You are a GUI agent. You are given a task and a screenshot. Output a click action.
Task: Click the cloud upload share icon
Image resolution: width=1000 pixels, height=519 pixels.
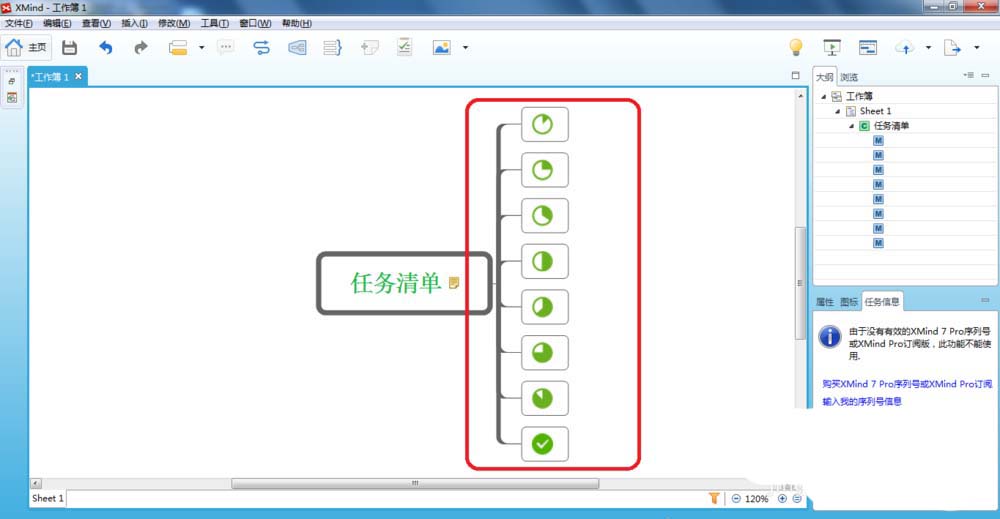[x=905, y=47]
